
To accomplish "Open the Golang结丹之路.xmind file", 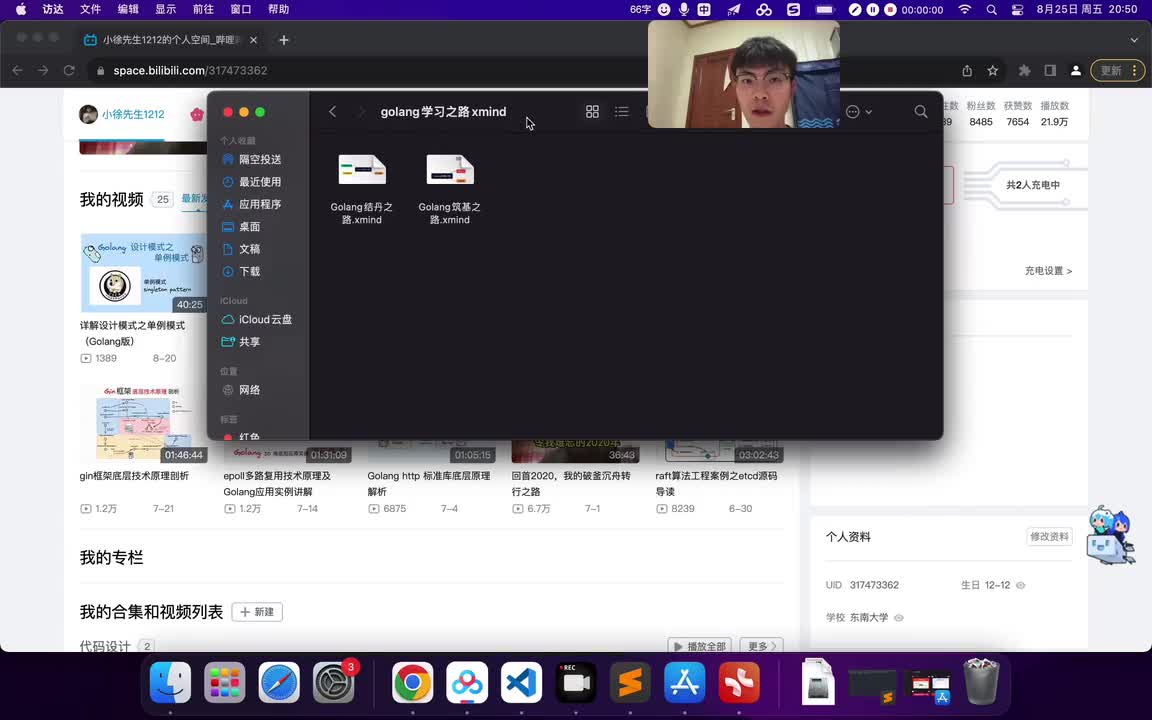I will [x=361, y=187].
